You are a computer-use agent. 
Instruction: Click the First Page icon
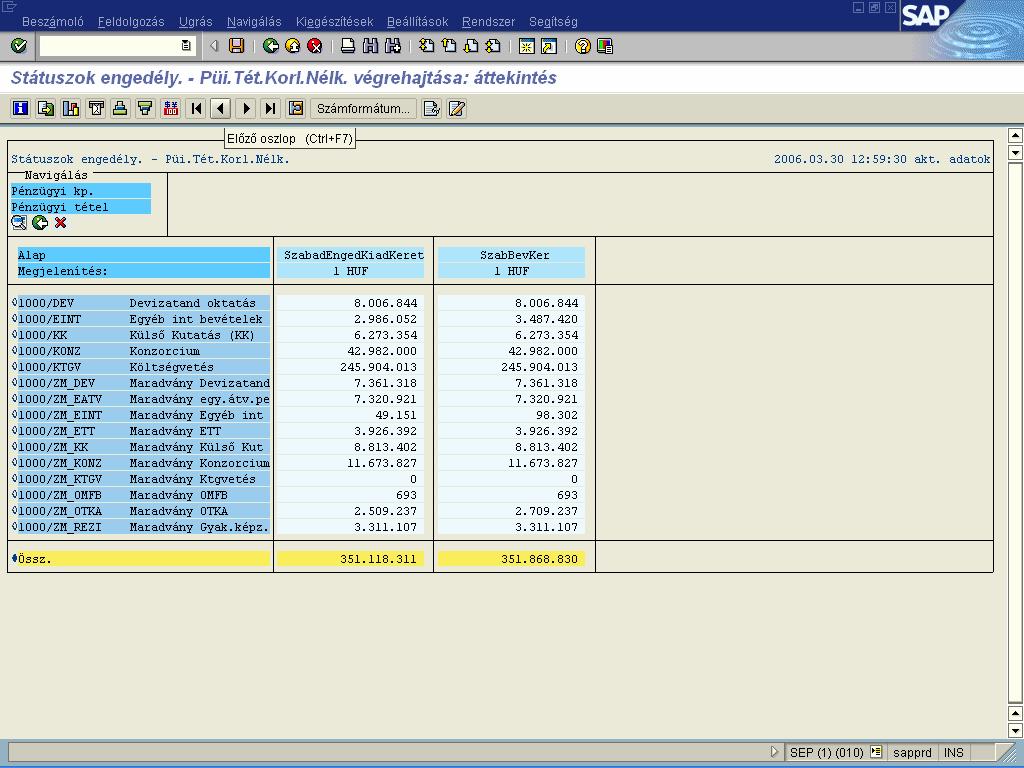[x=426, y=46]
